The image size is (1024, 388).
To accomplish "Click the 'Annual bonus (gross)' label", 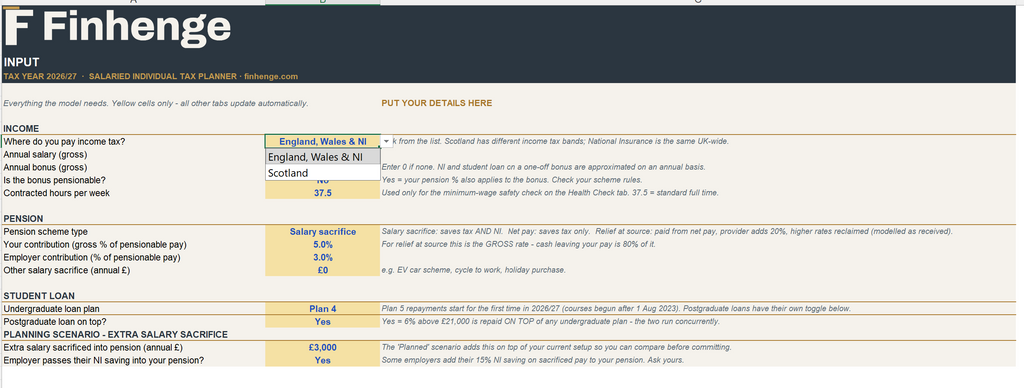I will coord(45,167).
